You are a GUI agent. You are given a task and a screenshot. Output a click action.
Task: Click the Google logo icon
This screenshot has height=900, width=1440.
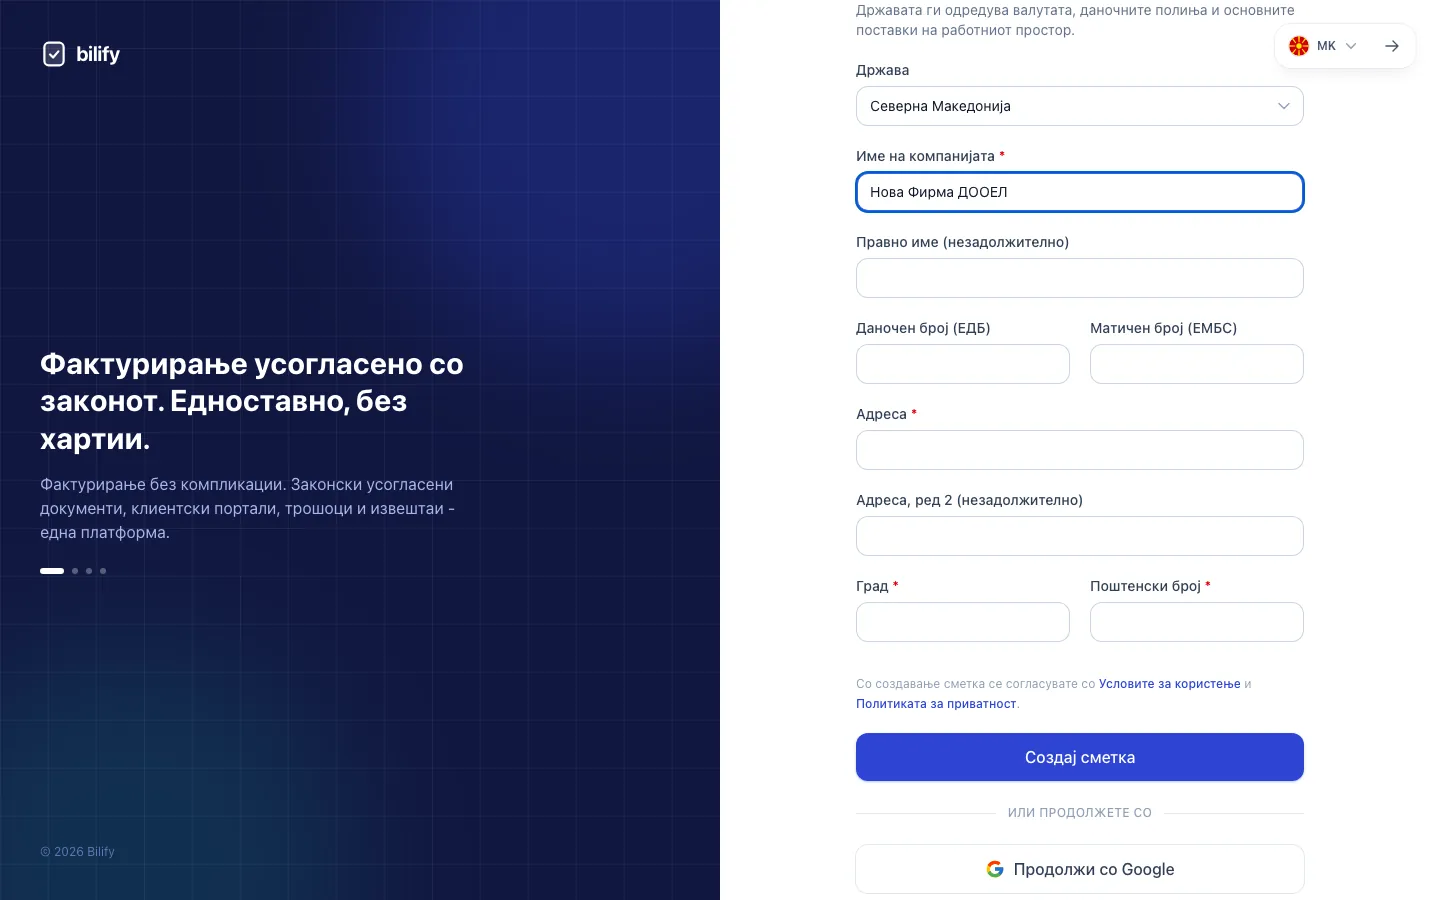[x=995, y=869]
